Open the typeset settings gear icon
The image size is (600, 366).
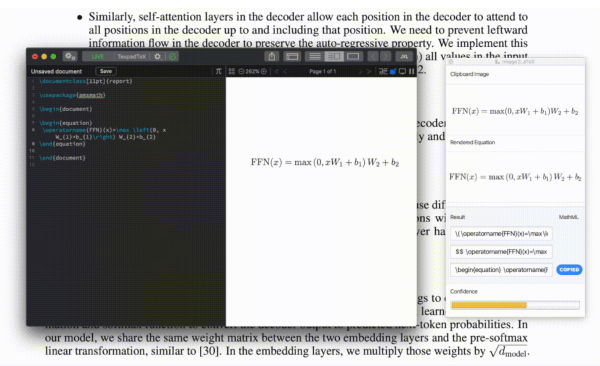pos(158,57)
